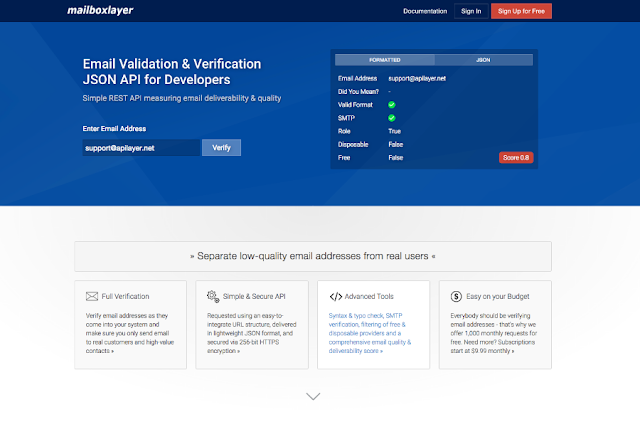640x427 pixels.
Task: Click the envelope icon for Full Verification
Action: coord(92,296)
